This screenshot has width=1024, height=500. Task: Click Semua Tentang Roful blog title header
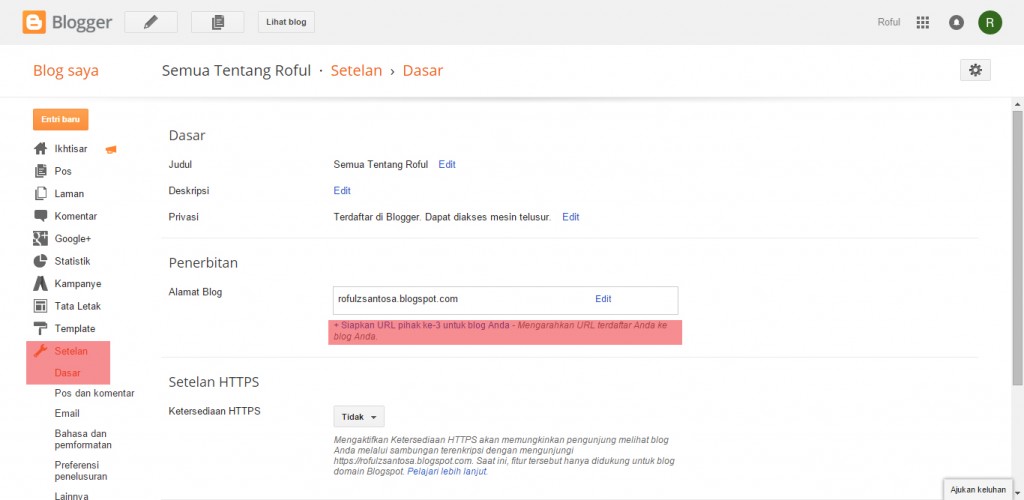click(236, 70)
